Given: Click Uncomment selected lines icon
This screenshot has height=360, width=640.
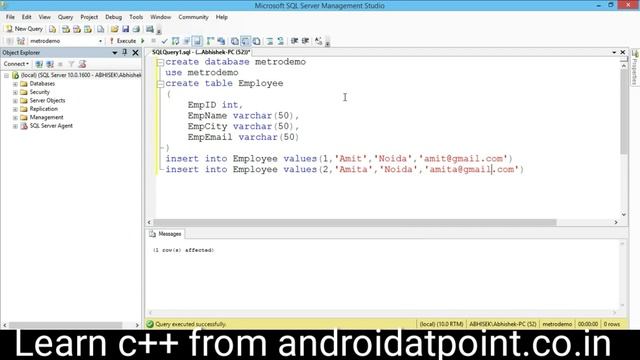Looking at the screenshot, I should 281,41.
